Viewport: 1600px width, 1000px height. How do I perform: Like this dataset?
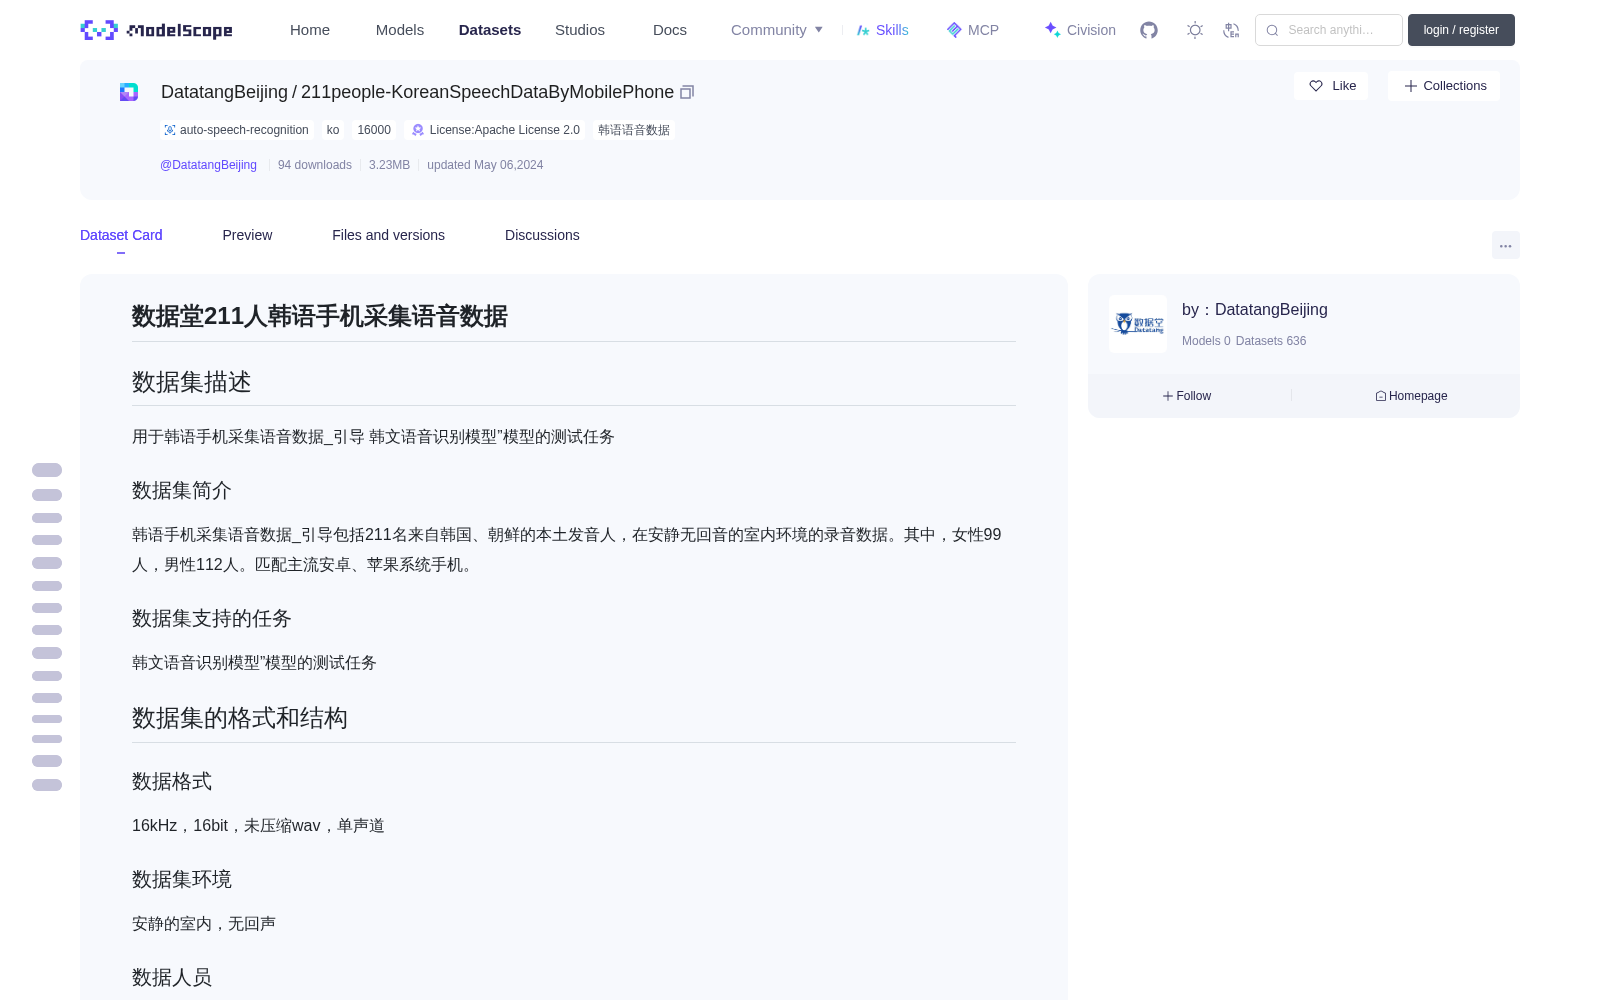[x=1331, y=86]
